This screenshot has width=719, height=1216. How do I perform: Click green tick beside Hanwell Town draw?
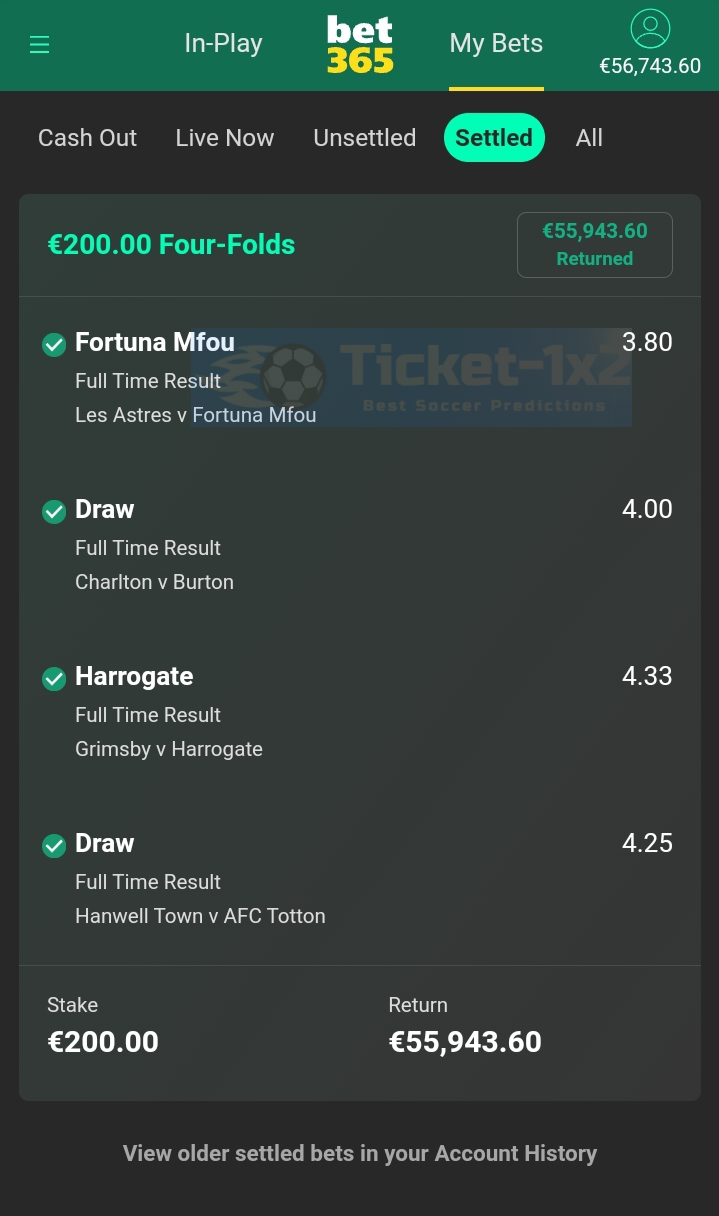pos(54,845)
